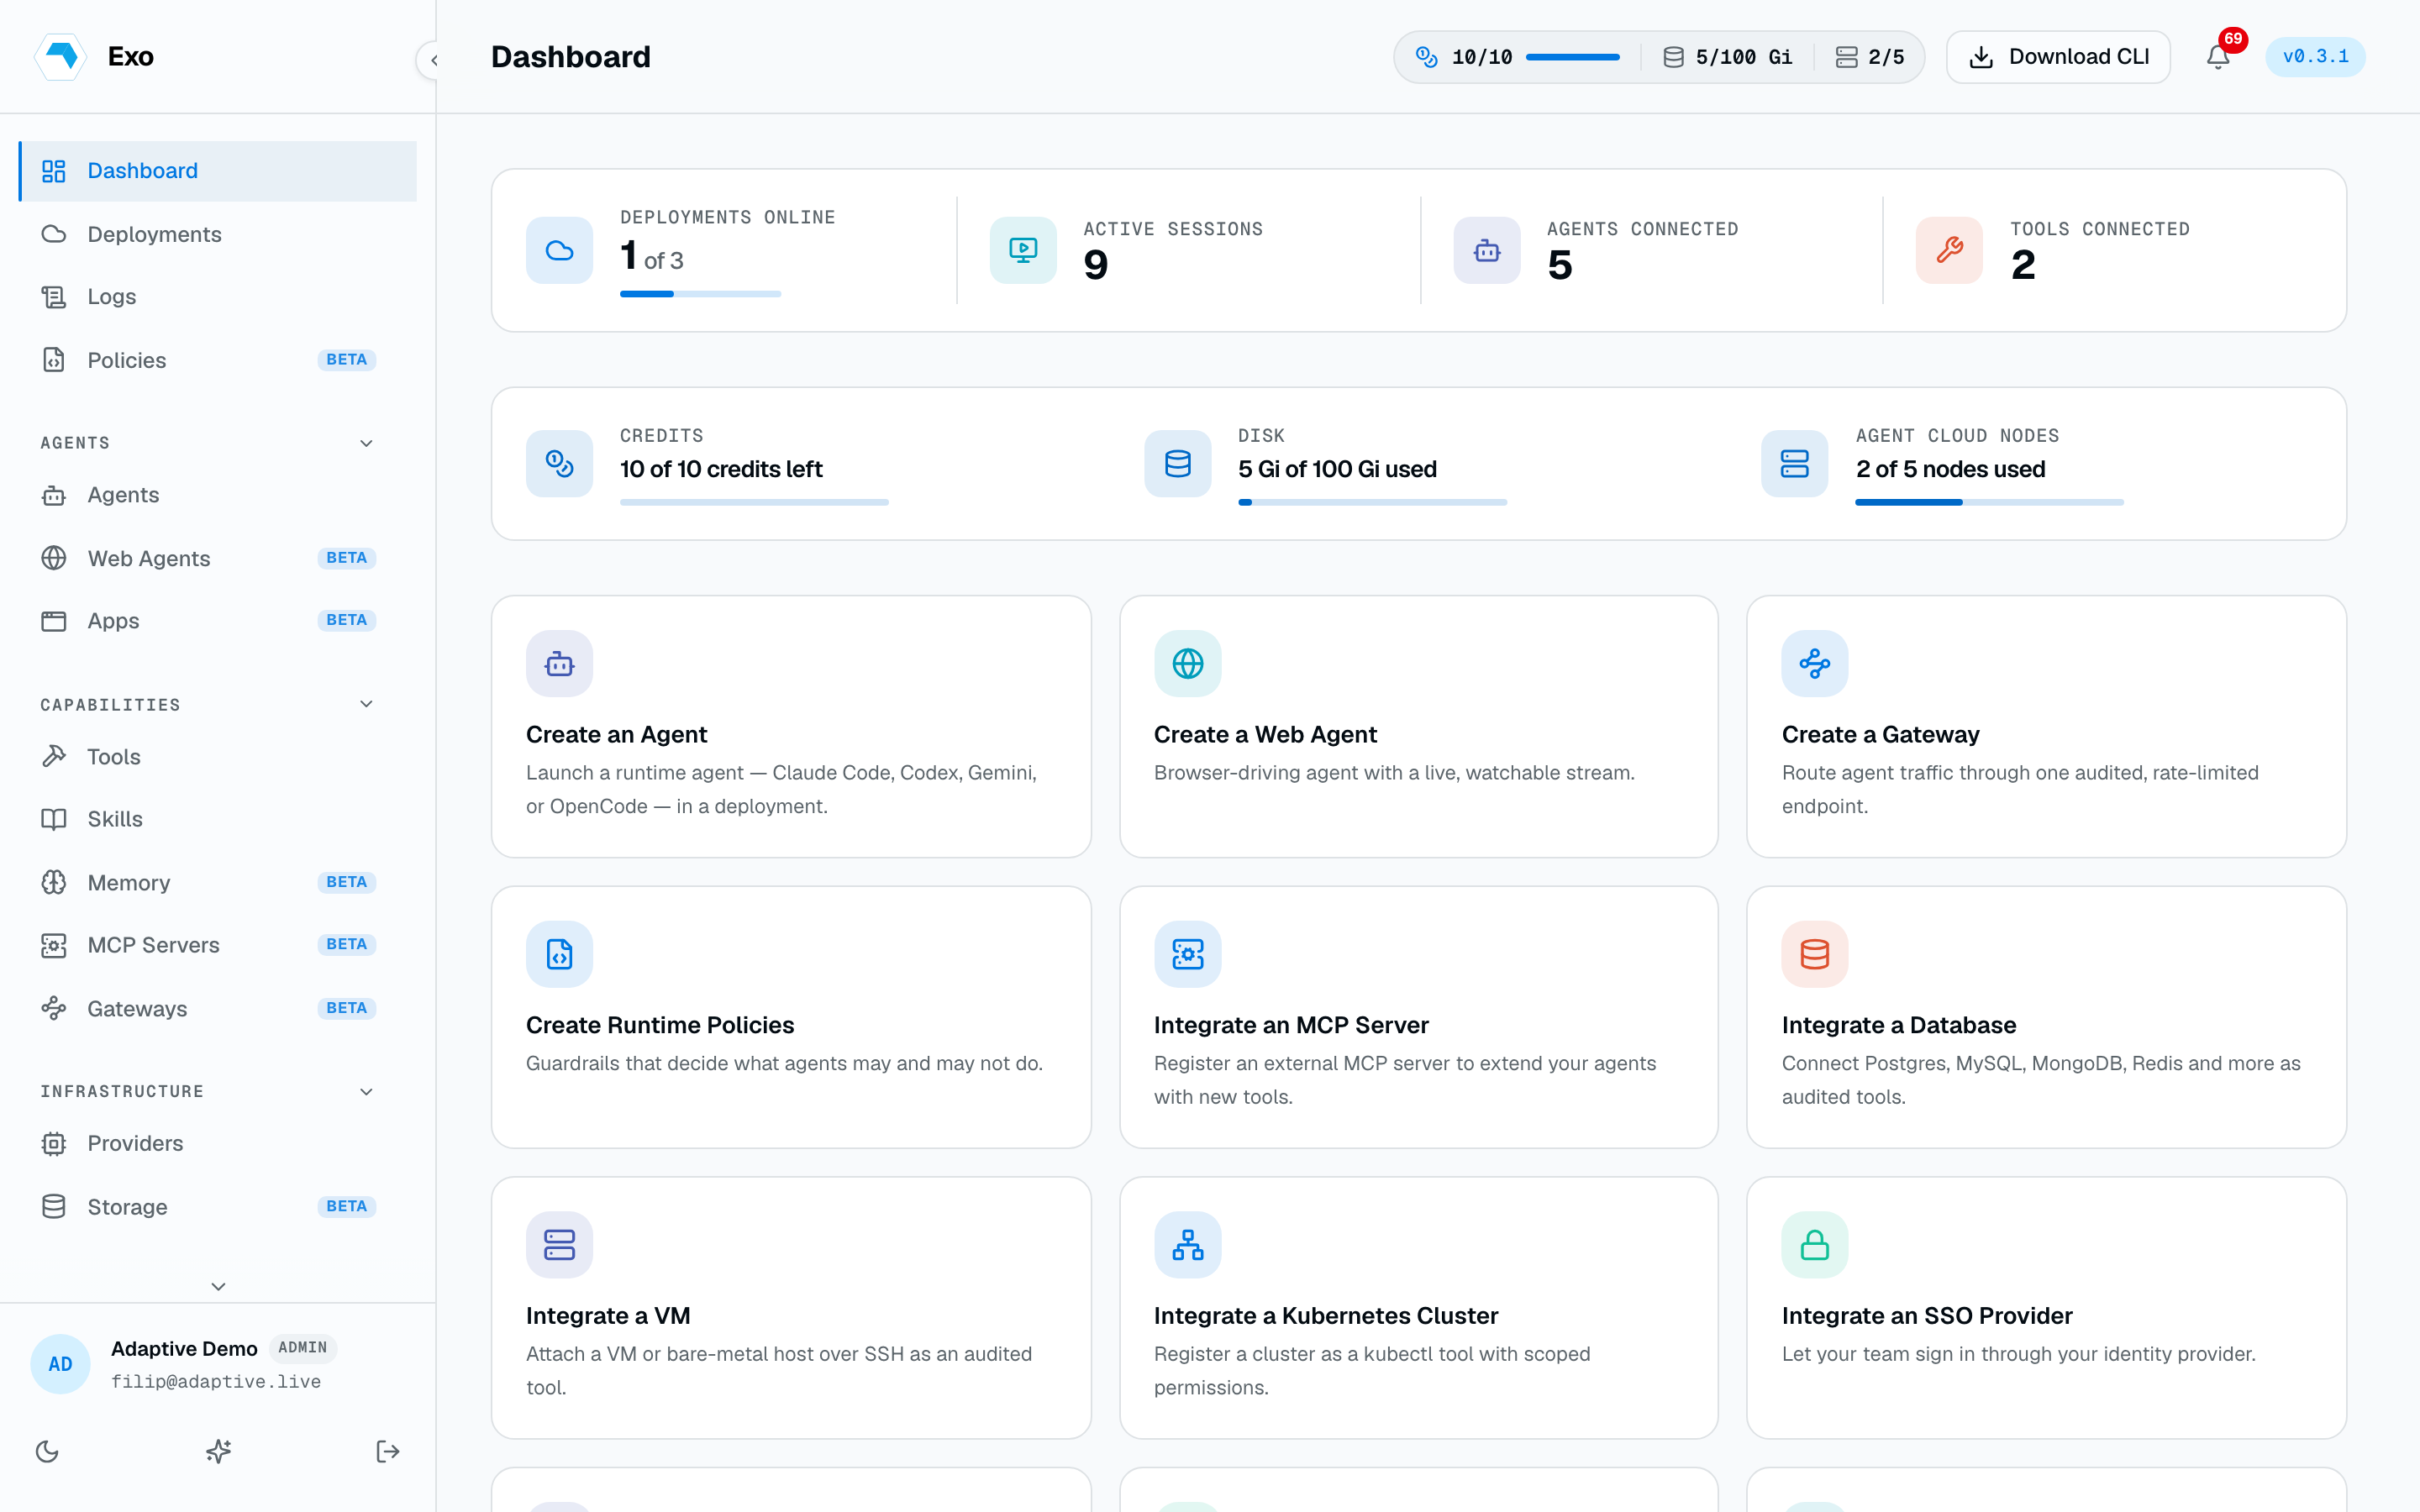The width and height of the screenshot is (2420, 1512).
Task: Click the 10/10 credits indicator in header
Action: click(x=1517, y=57)
